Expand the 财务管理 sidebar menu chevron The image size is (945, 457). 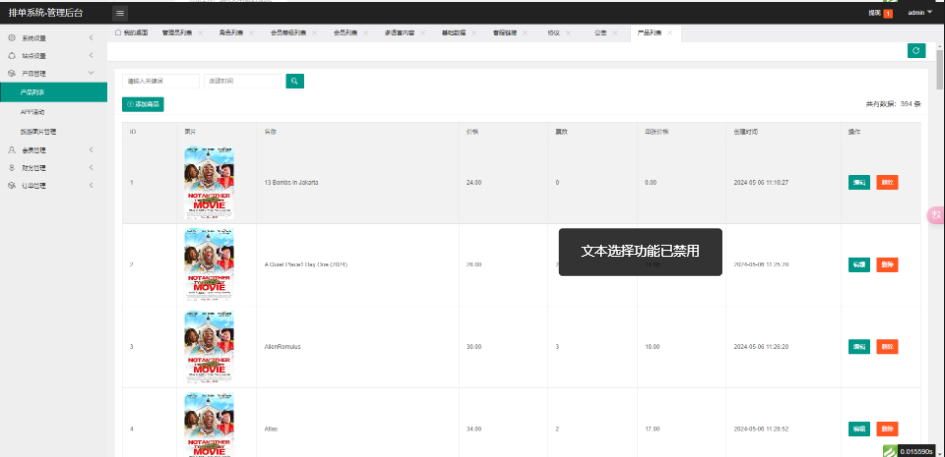91,168
